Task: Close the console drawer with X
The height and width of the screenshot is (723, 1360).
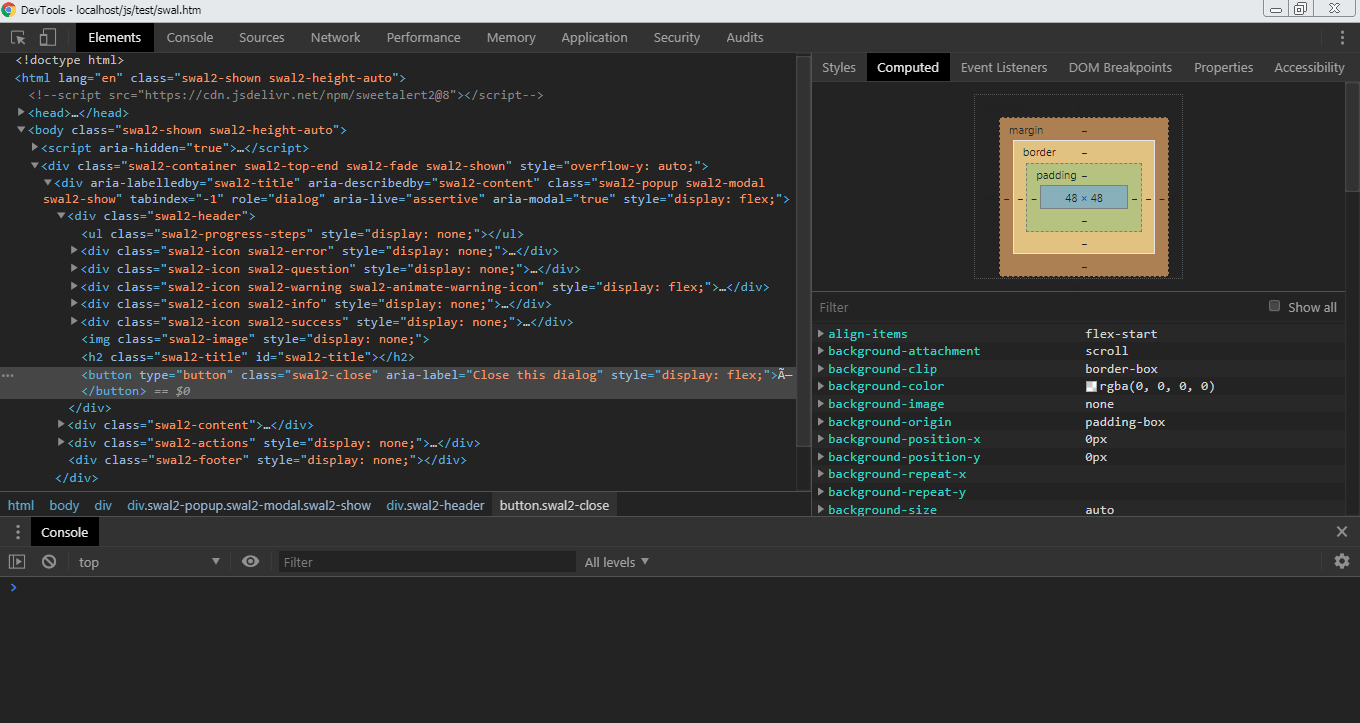Action: click(x=1342, y=532)
